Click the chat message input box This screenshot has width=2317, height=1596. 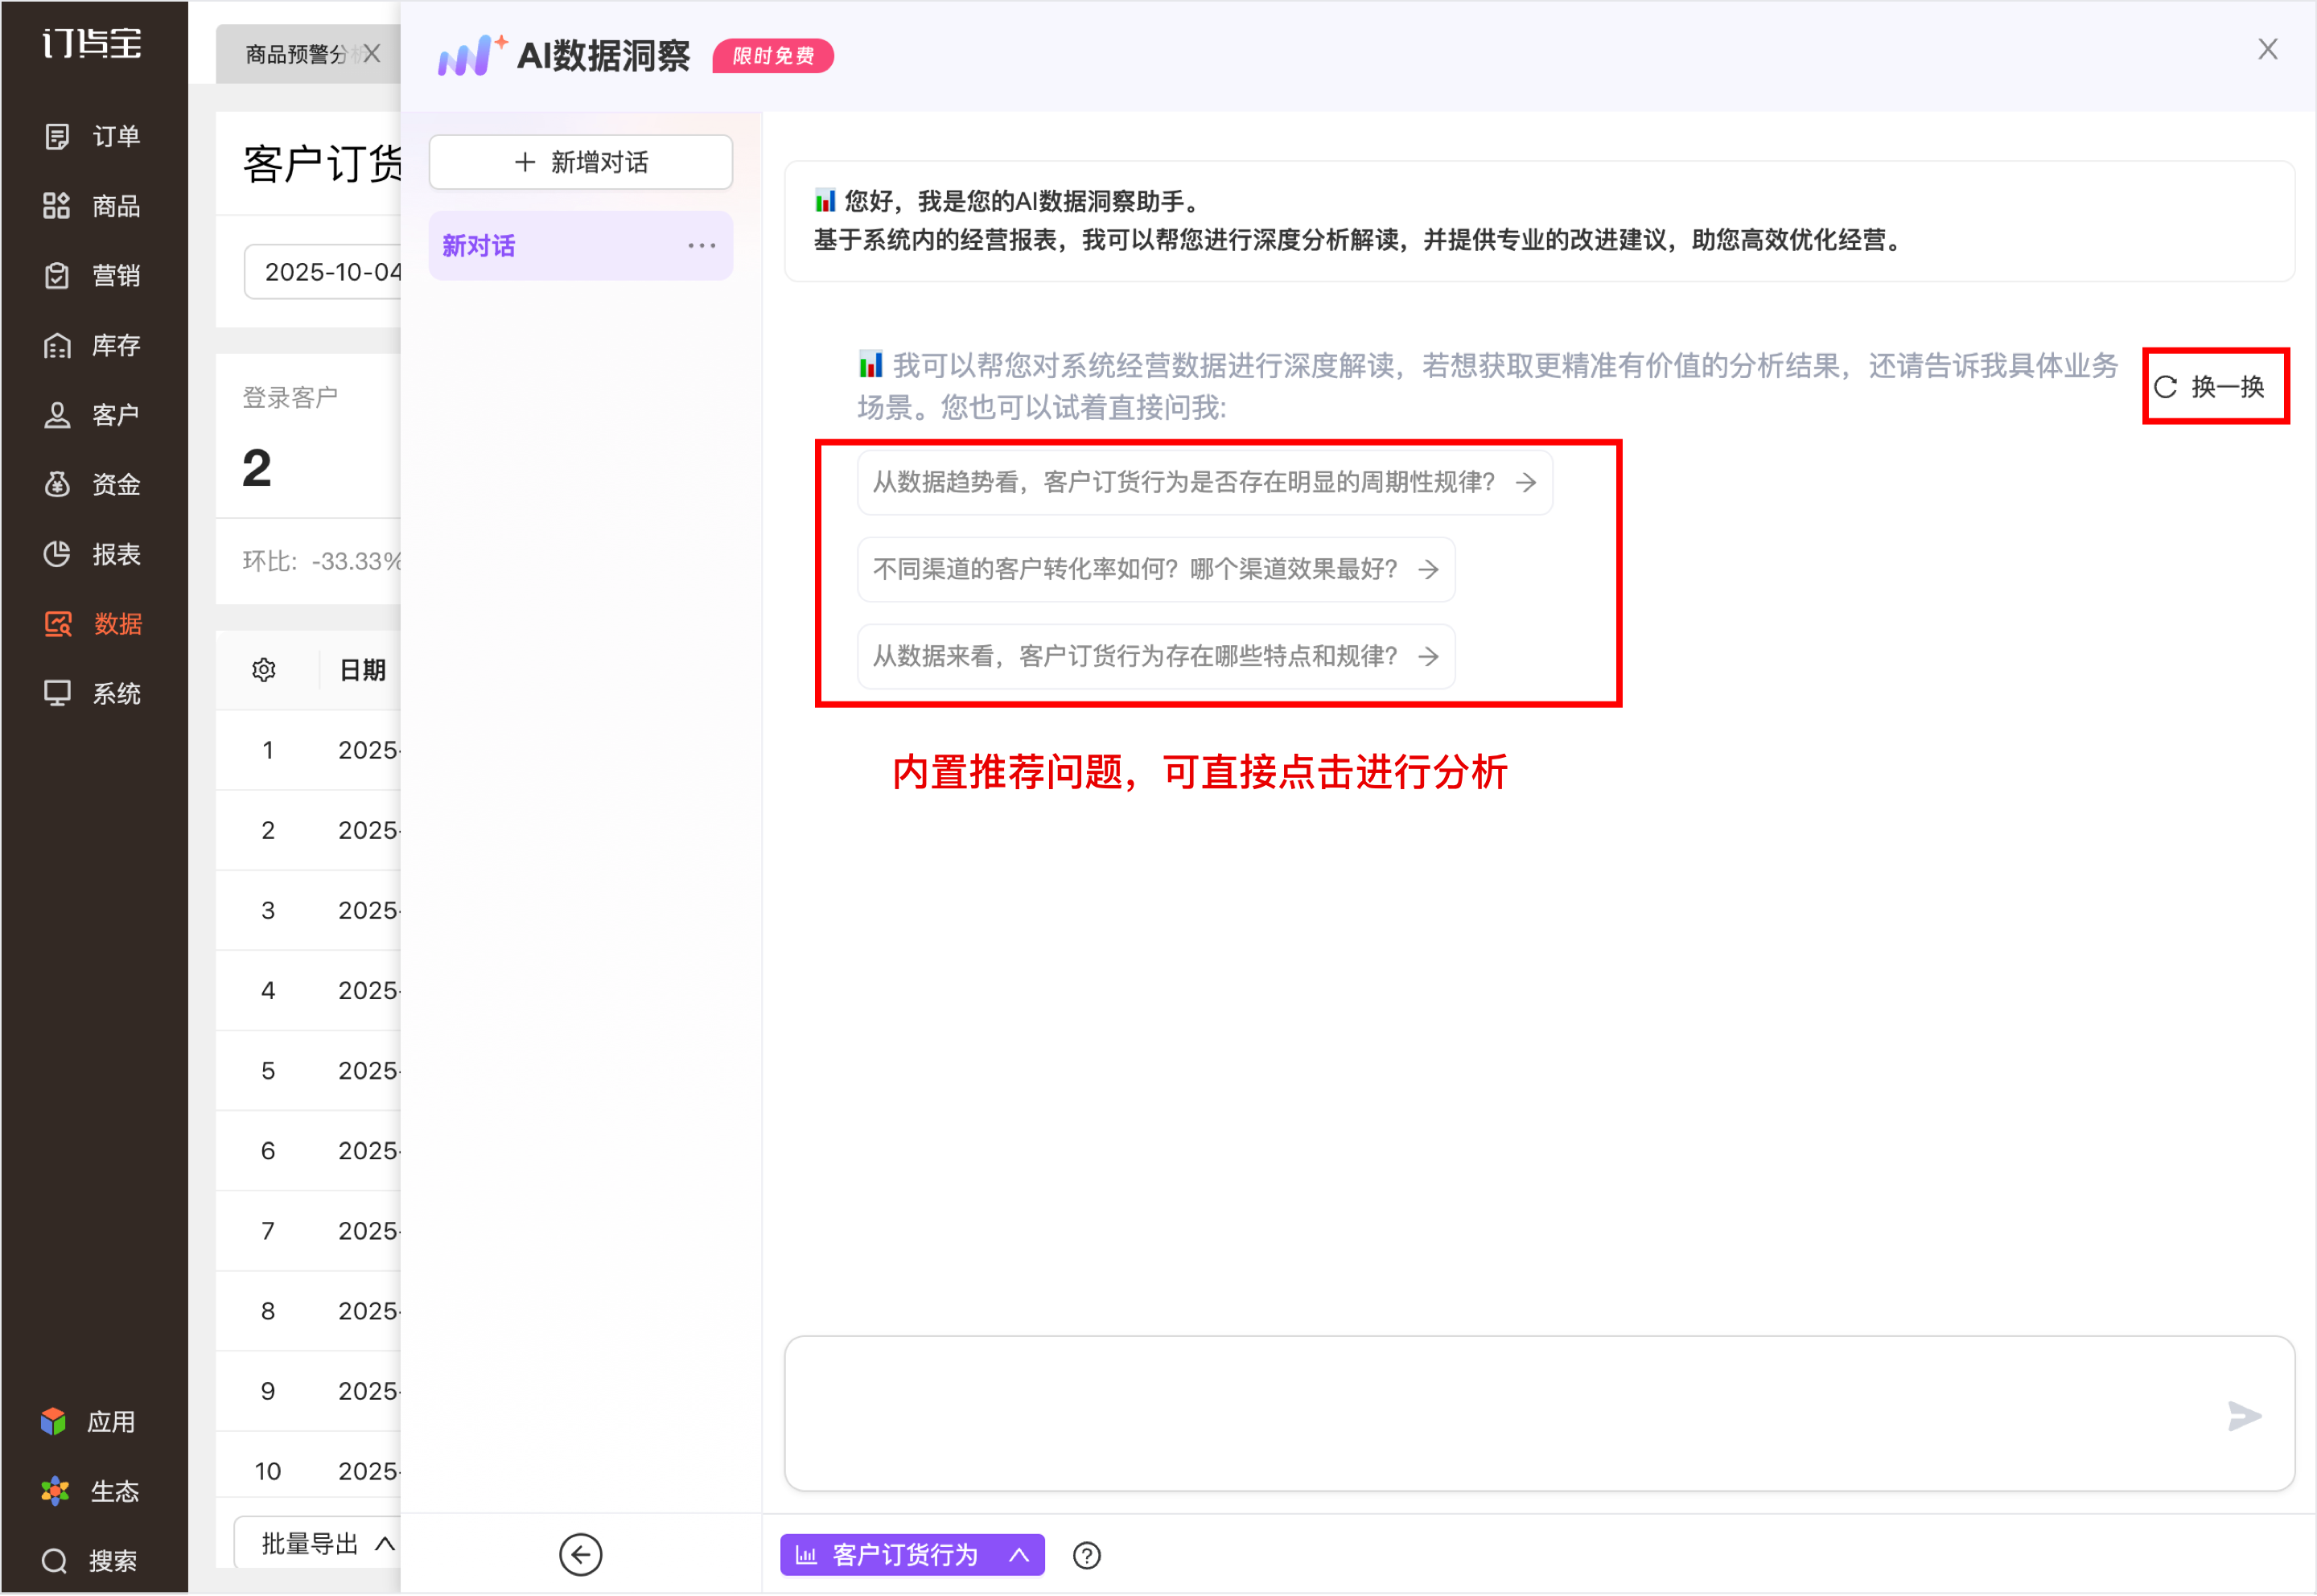pos(1500,1412)
